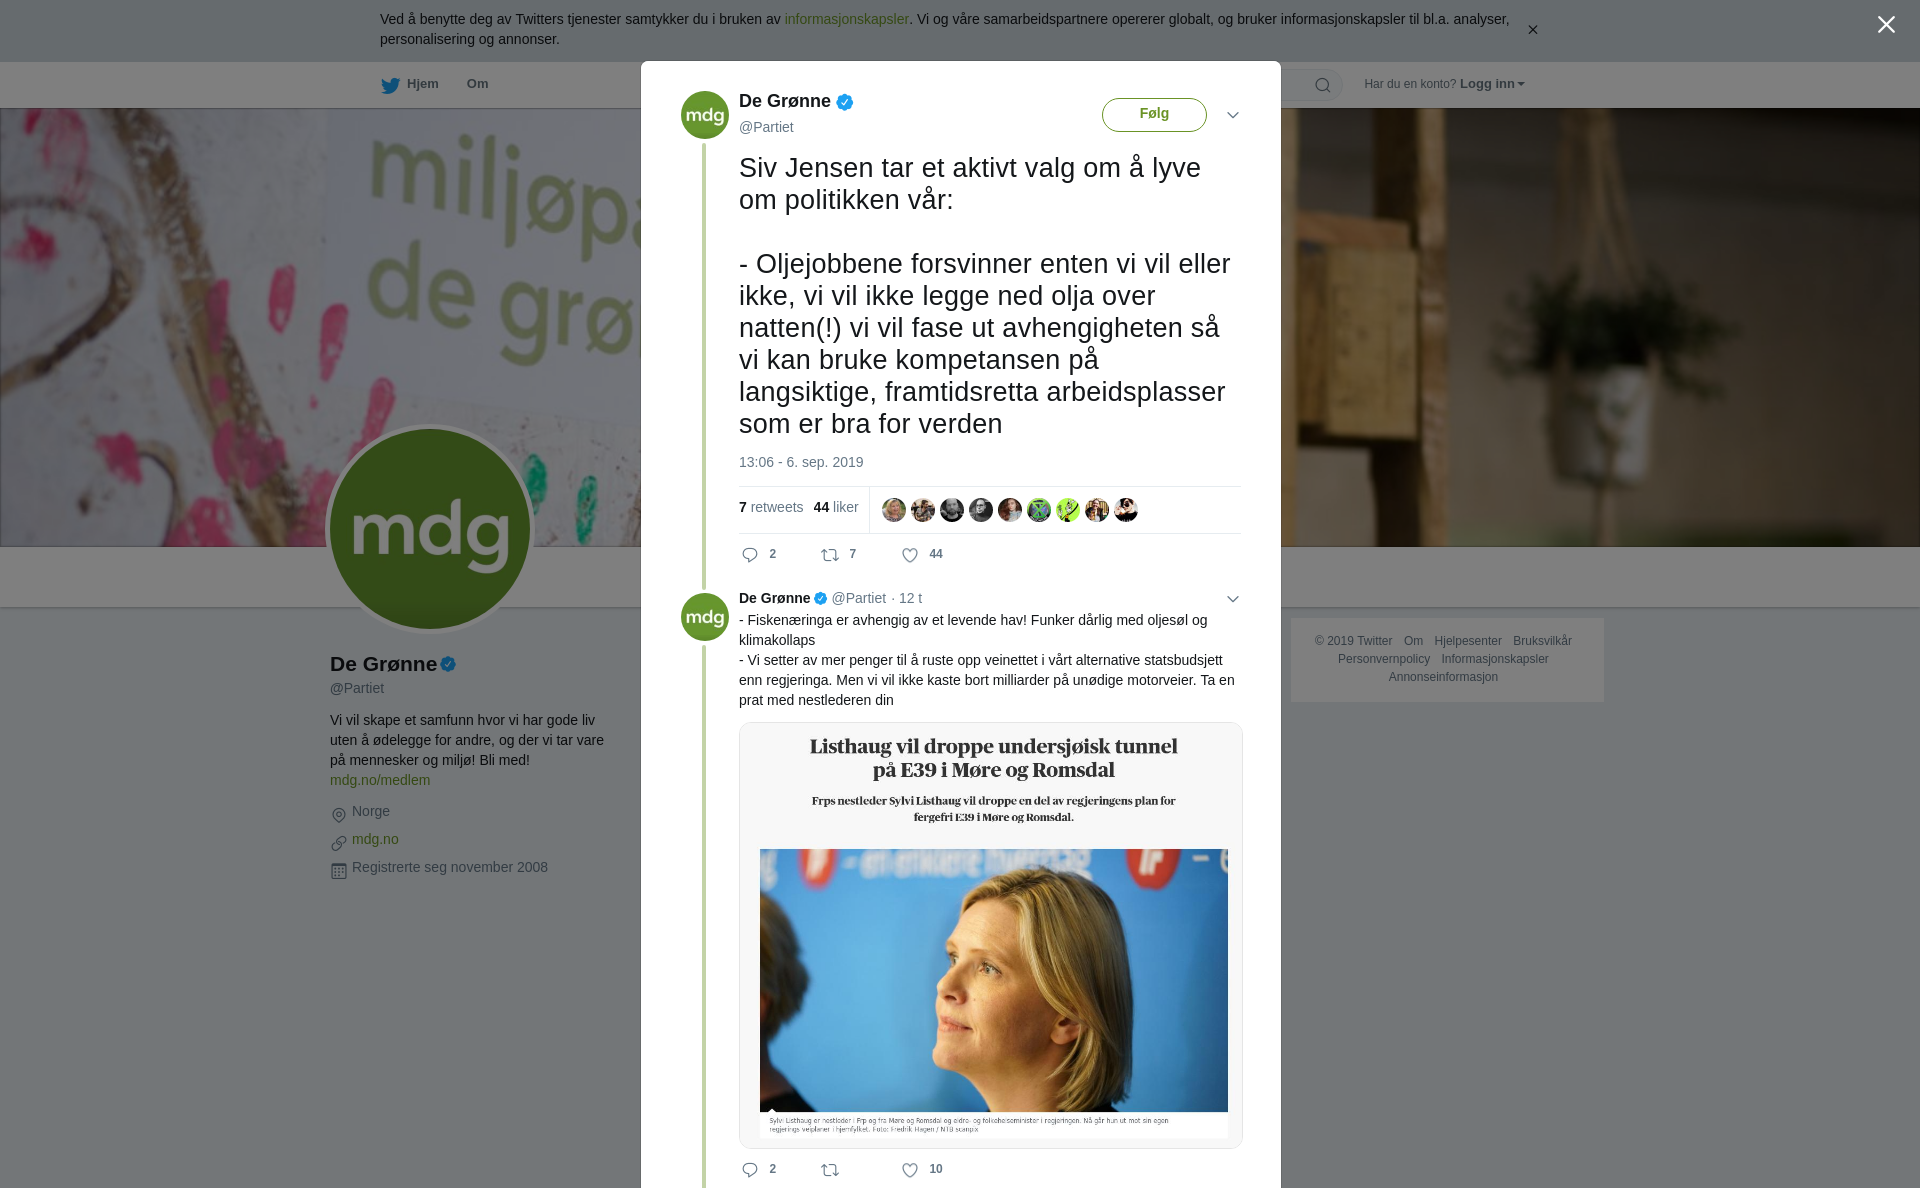Image resolution: width=1920 pixels, height=1188 pixels.
Task: Like the main tweet with 44 likes
Action: click(x=910, y=555)
